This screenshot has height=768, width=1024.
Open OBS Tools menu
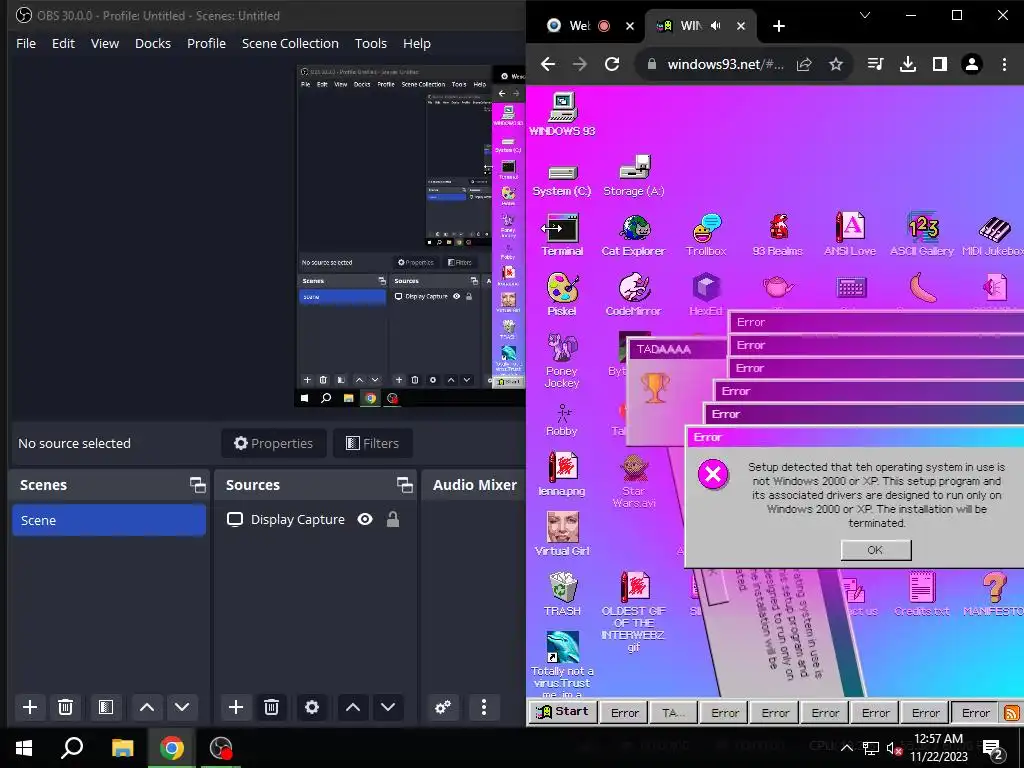pos(371,43)
